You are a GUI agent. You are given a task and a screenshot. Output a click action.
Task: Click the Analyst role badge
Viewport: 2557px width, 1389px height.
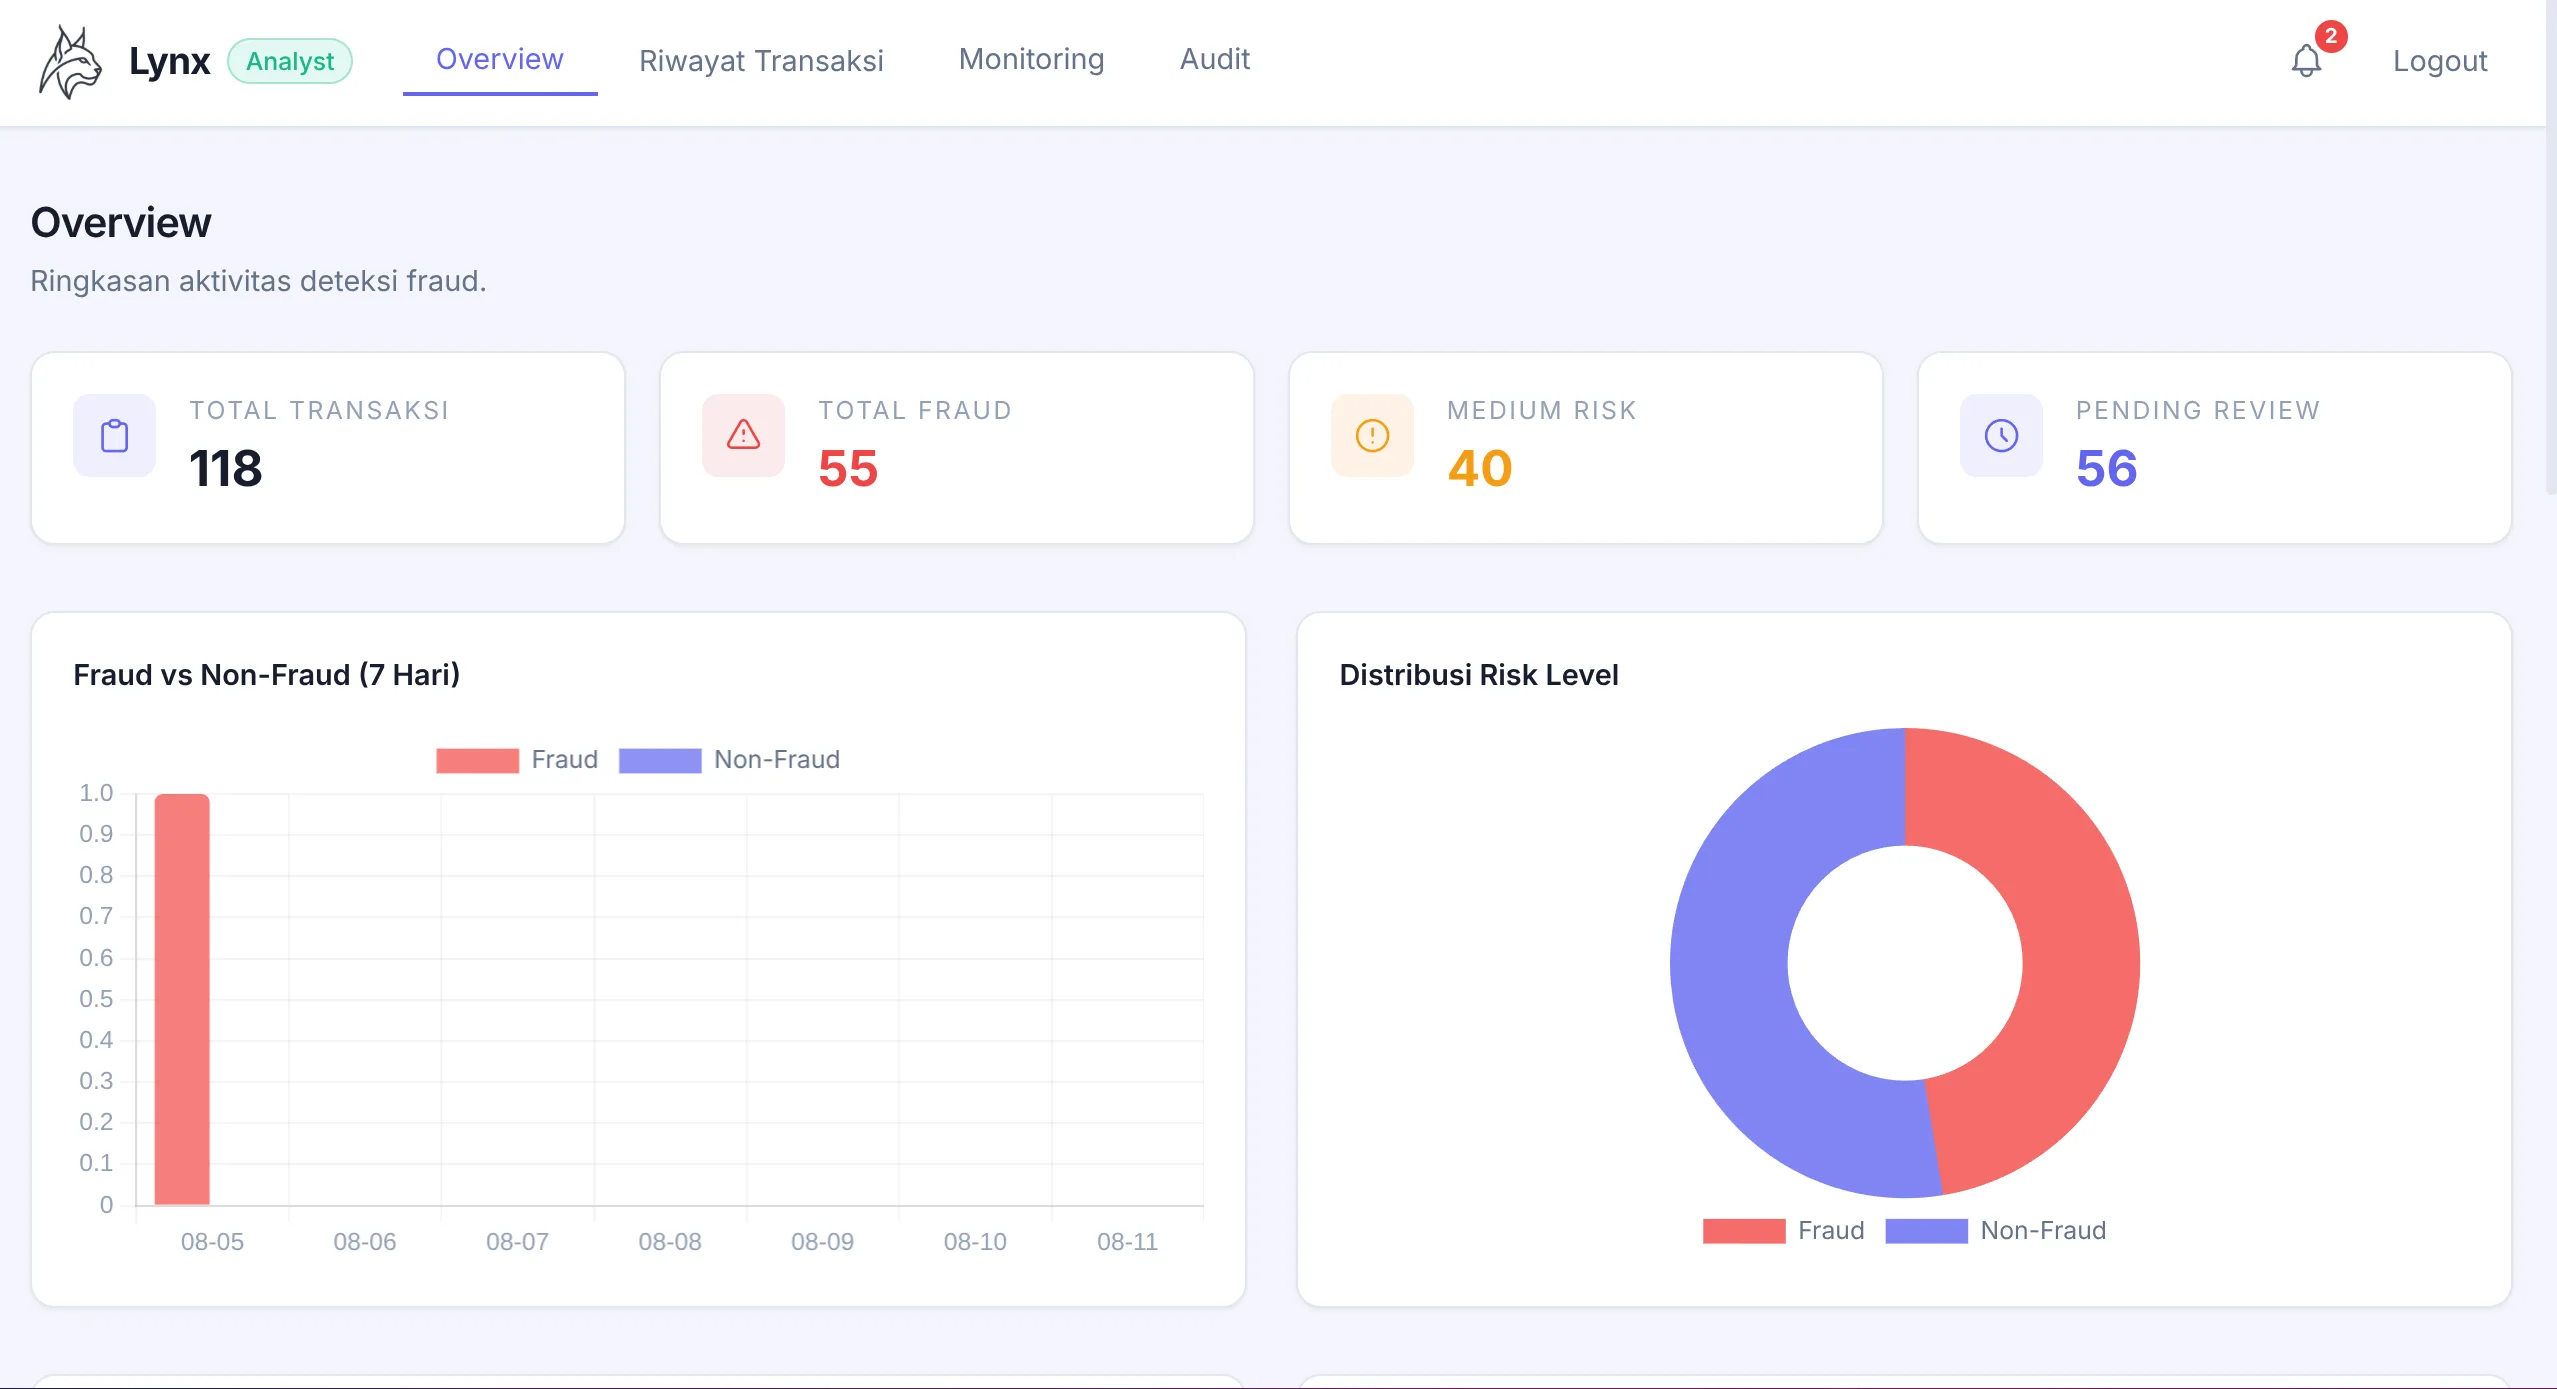[x=290, y=61]
